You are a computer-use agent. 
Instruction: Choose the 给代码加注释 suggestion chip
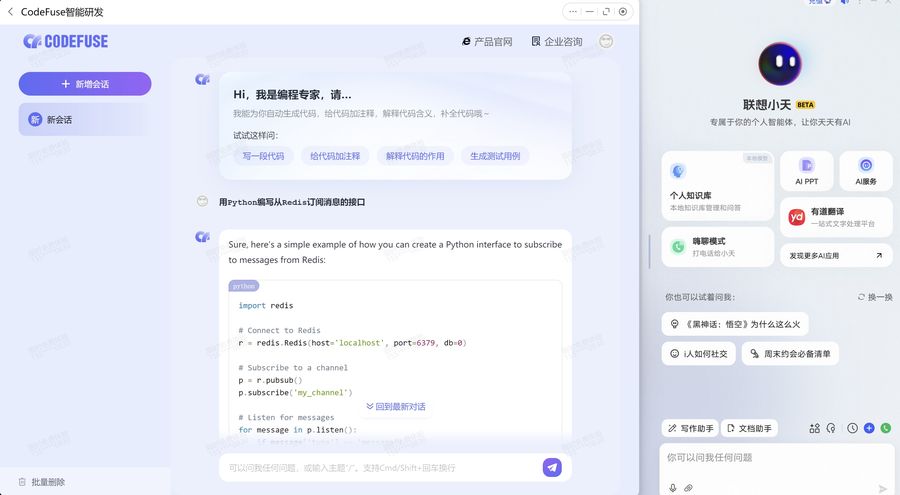tap(335, 156)
